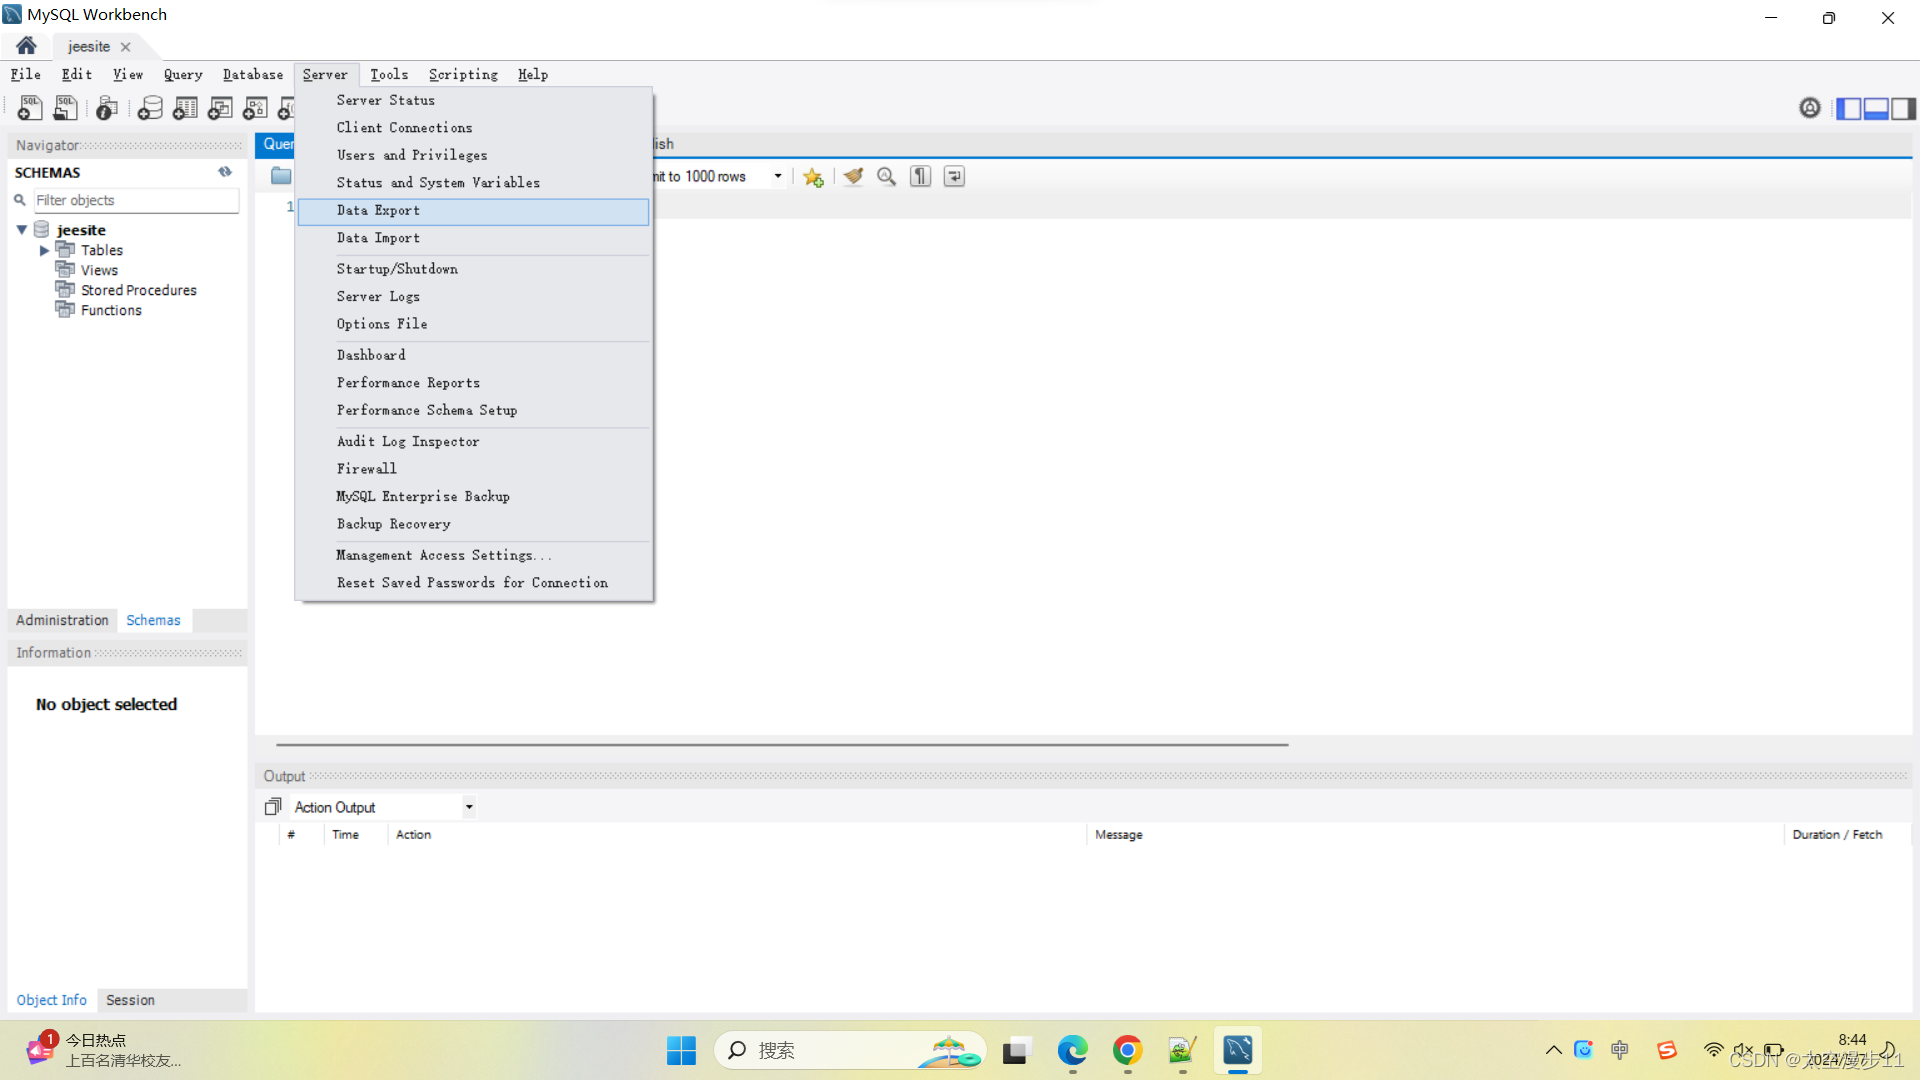Create new view toolbar icon

pyautogui.click(x=220, y=108)
